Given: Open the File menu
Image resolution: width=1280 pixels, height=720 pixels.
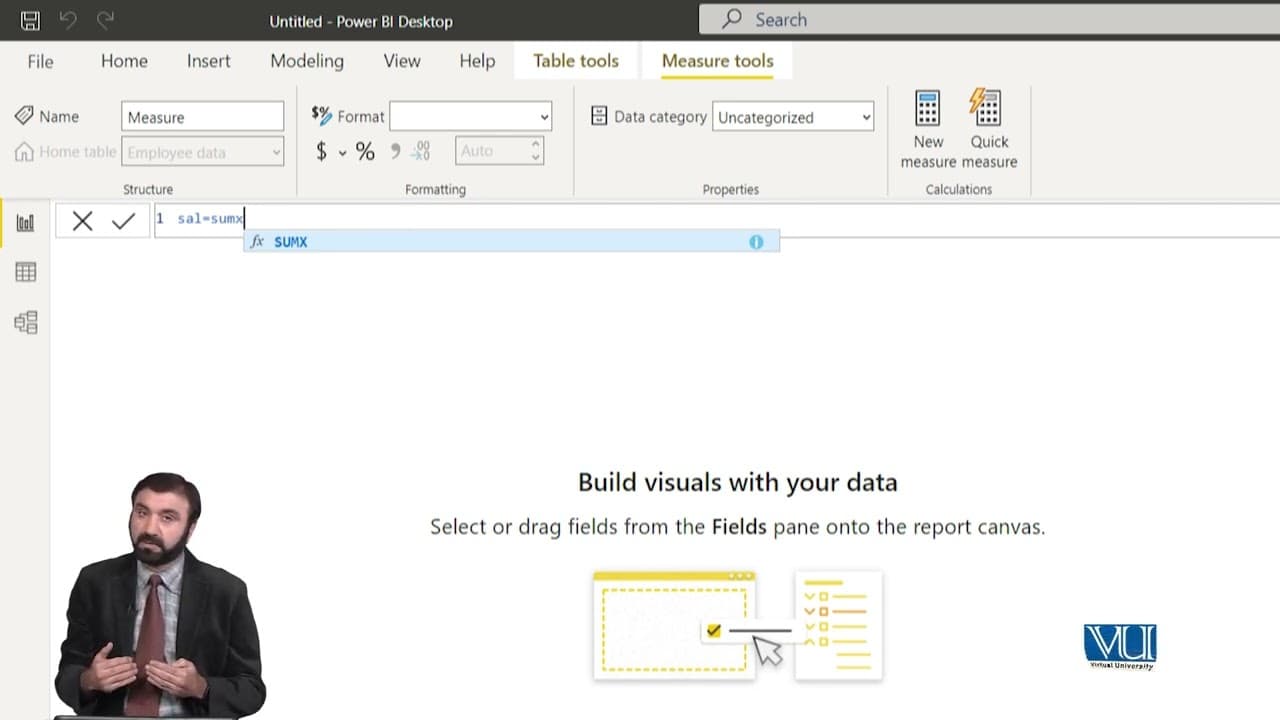Looking at the screenshot, I should tap(40, 61).
